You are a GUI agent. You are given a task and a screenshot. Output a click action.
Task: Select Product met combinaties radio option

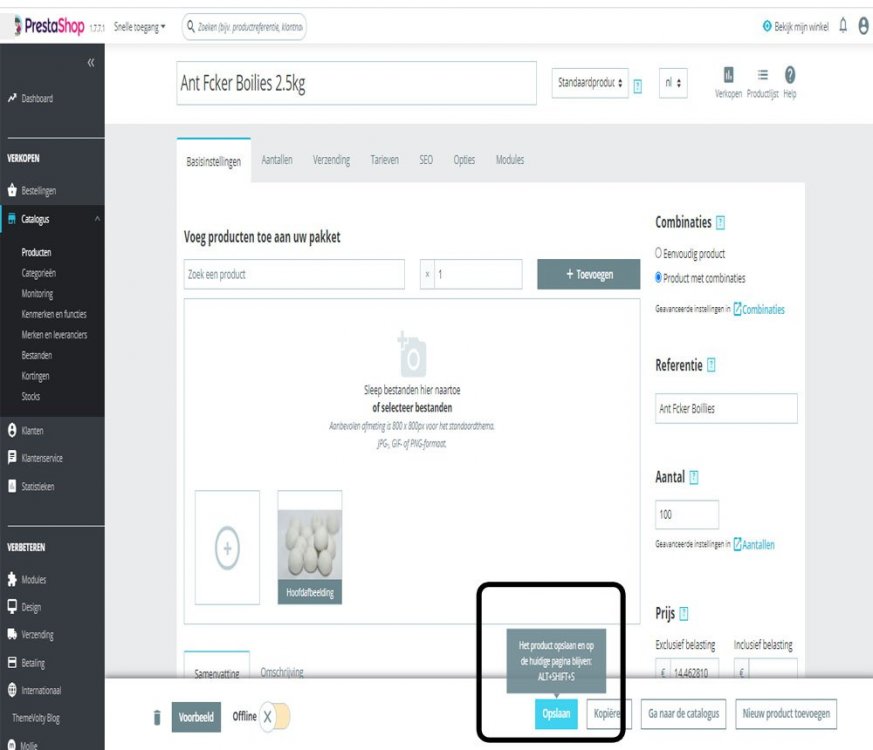click(658, 277)
